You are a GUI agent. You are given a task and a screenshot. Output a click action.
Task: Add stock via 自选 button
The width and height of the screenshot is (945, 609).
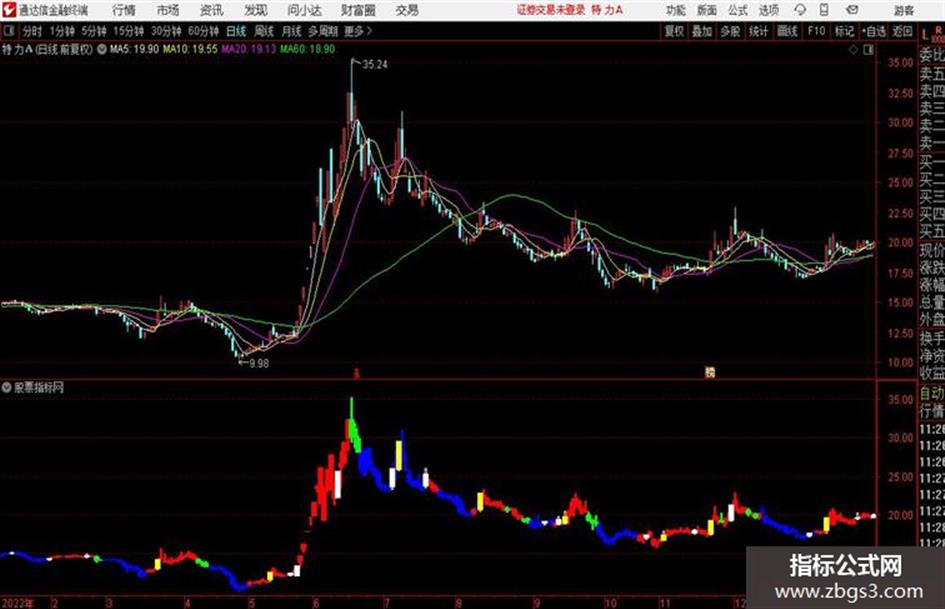[873, 31]
